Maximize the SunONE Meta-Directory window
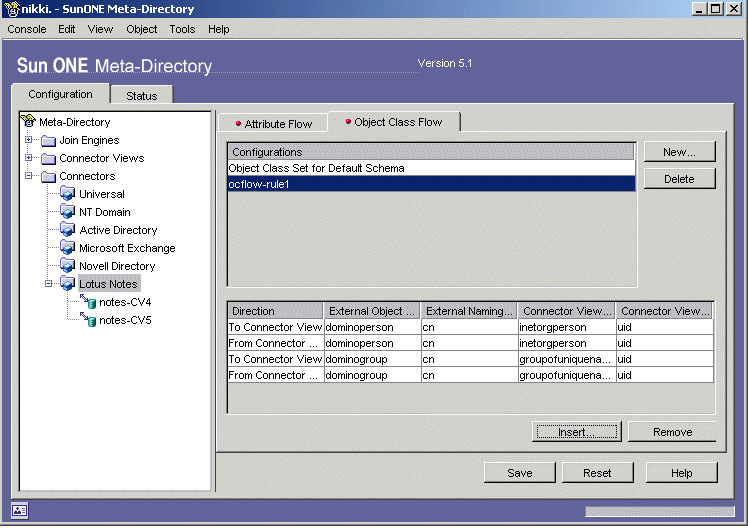The image size is (748, 528). pos(716,9)
